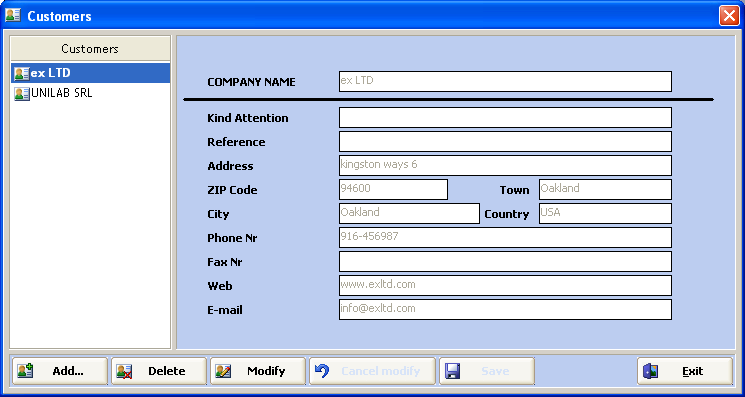This screenshot has height=397, width=745.
Task: Click the Customers list column header
Action: click(90, 48)
